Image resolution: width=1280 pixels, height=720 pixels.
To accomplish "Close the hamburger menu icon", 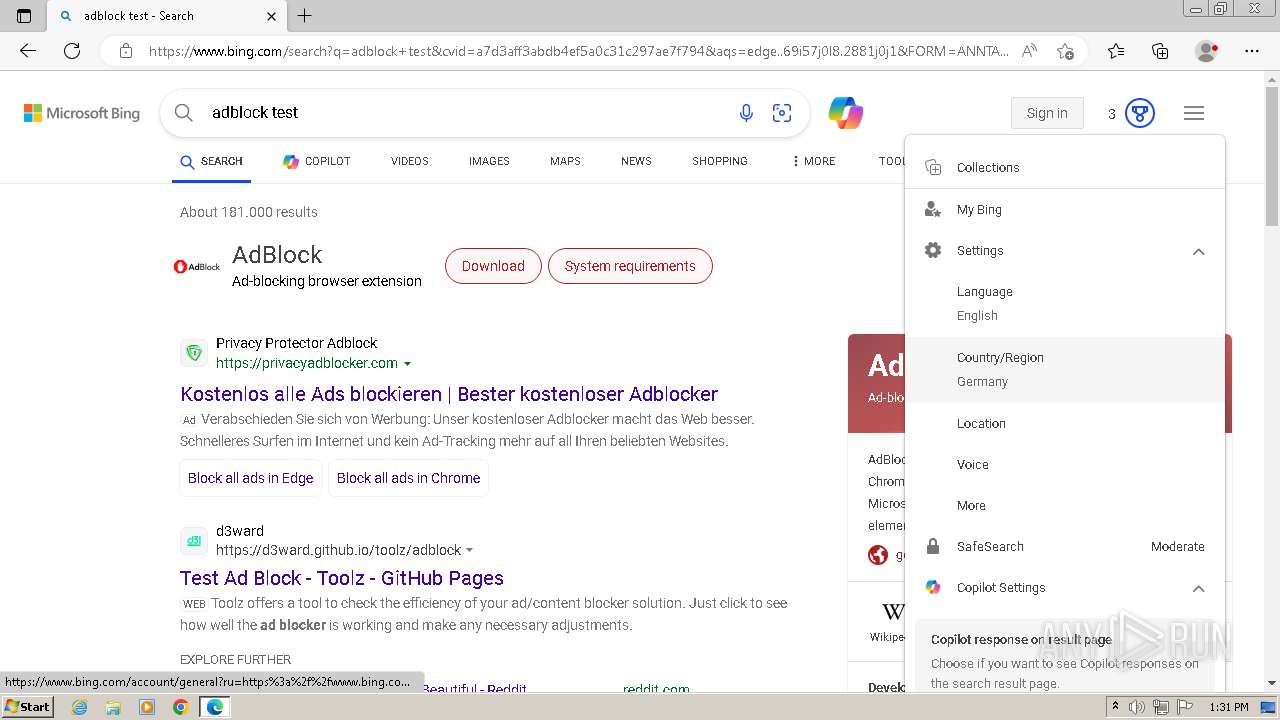I will tap(1194, 113).
